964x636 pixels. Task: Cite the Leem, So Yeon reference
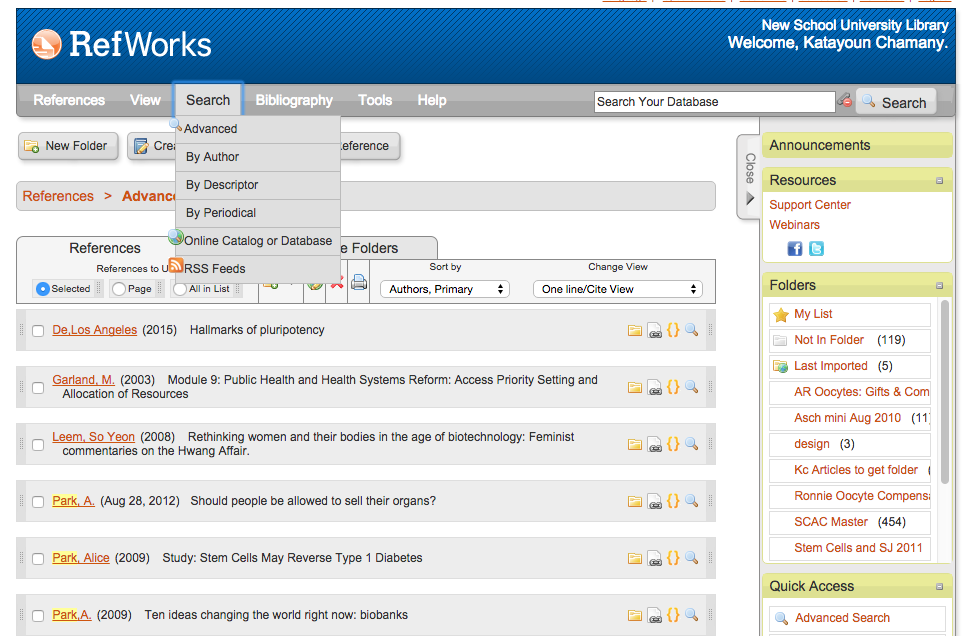(x=673, y=444)
